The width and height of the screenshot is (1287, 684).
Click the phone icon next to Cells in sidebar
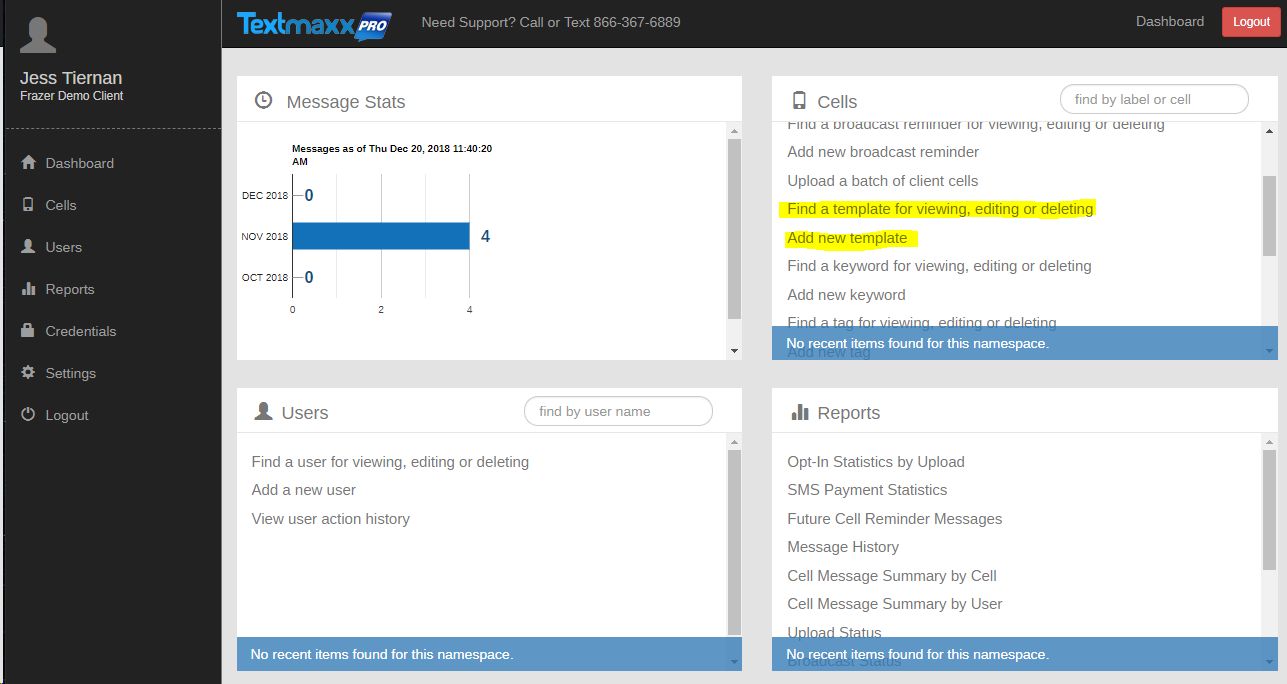pyautogui.click(x=28, y=205)
